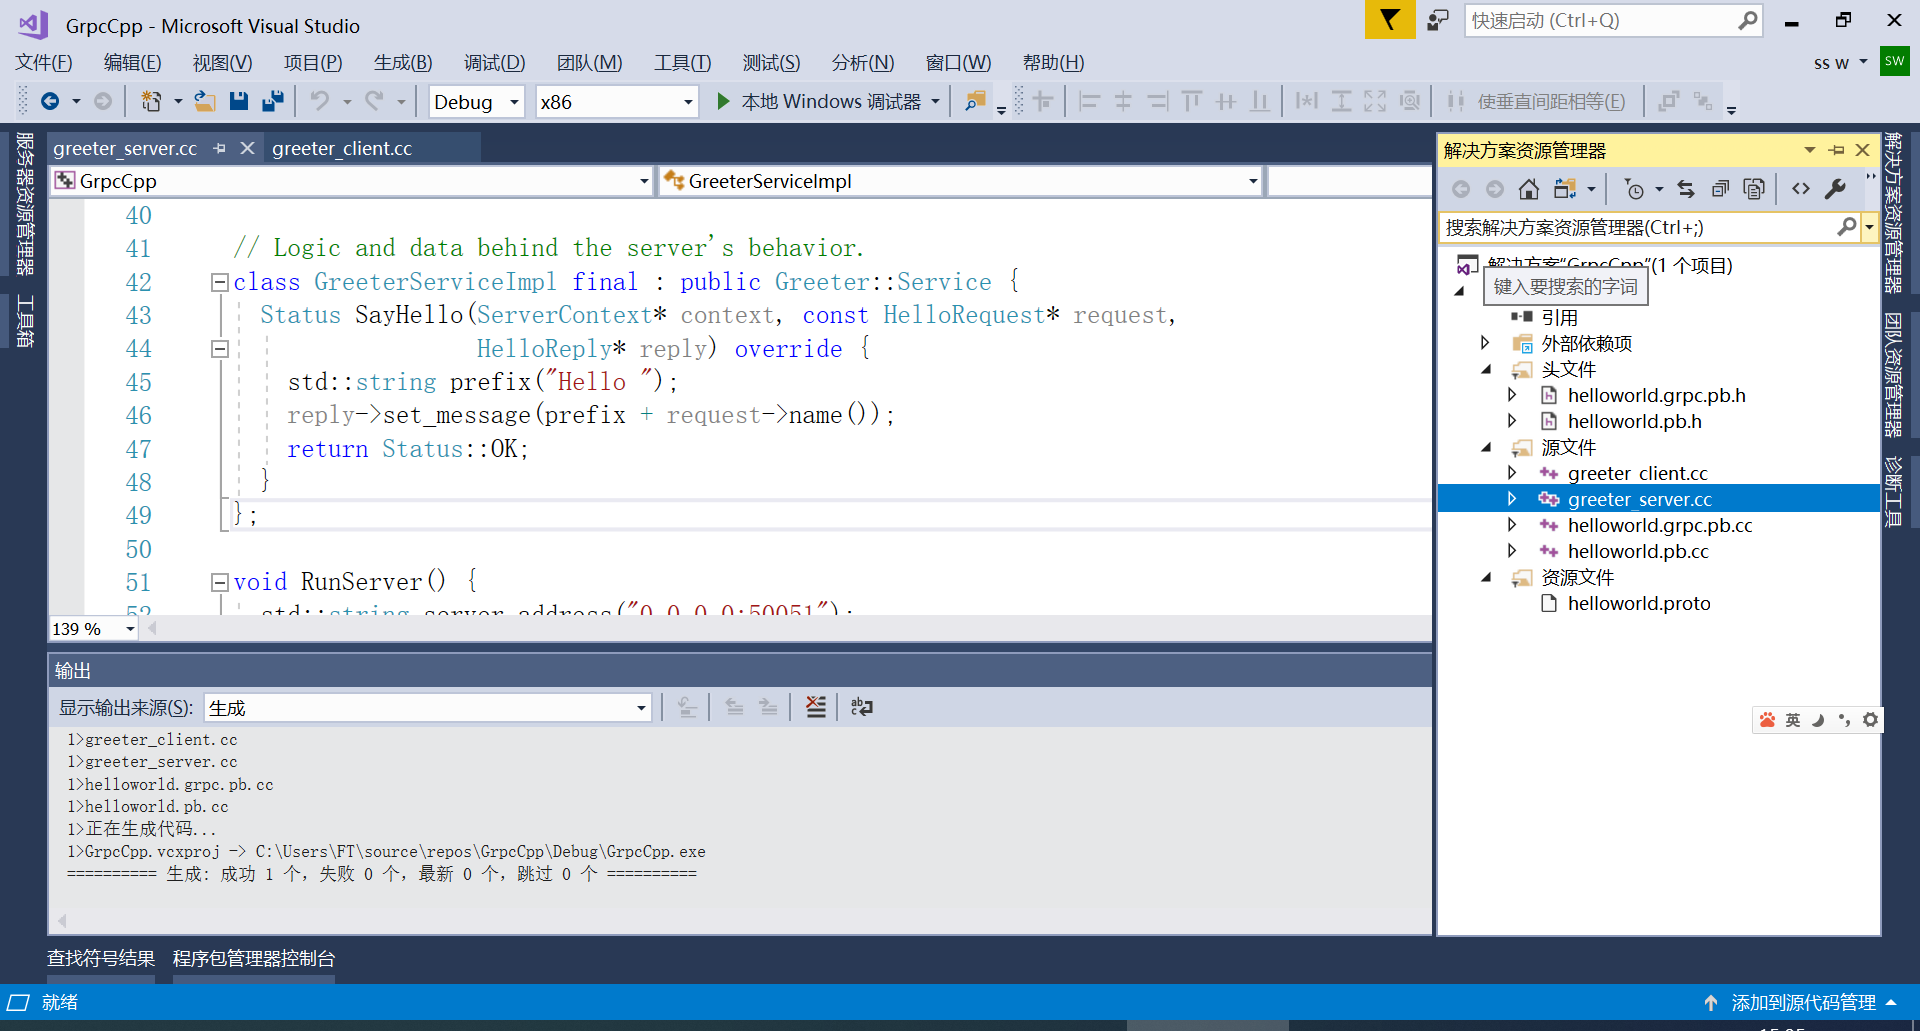Image resolution: width=1920 pixels, height=1031 pixels.
Task: Toggle word wrap in the Output window
Action: pyautogui.click(x=861, y=707)
